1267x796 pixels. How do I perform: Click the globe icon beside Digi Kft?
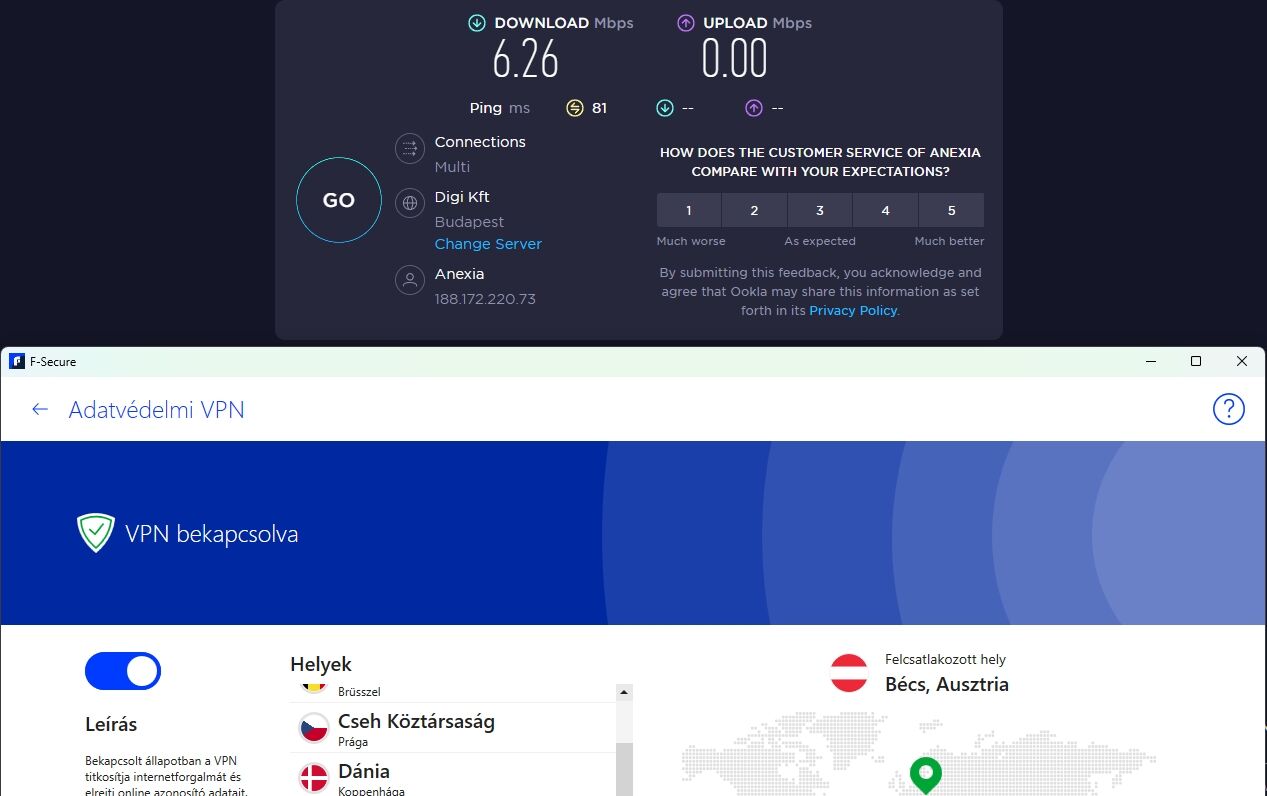pyautogui.click(x=409, y=204)
